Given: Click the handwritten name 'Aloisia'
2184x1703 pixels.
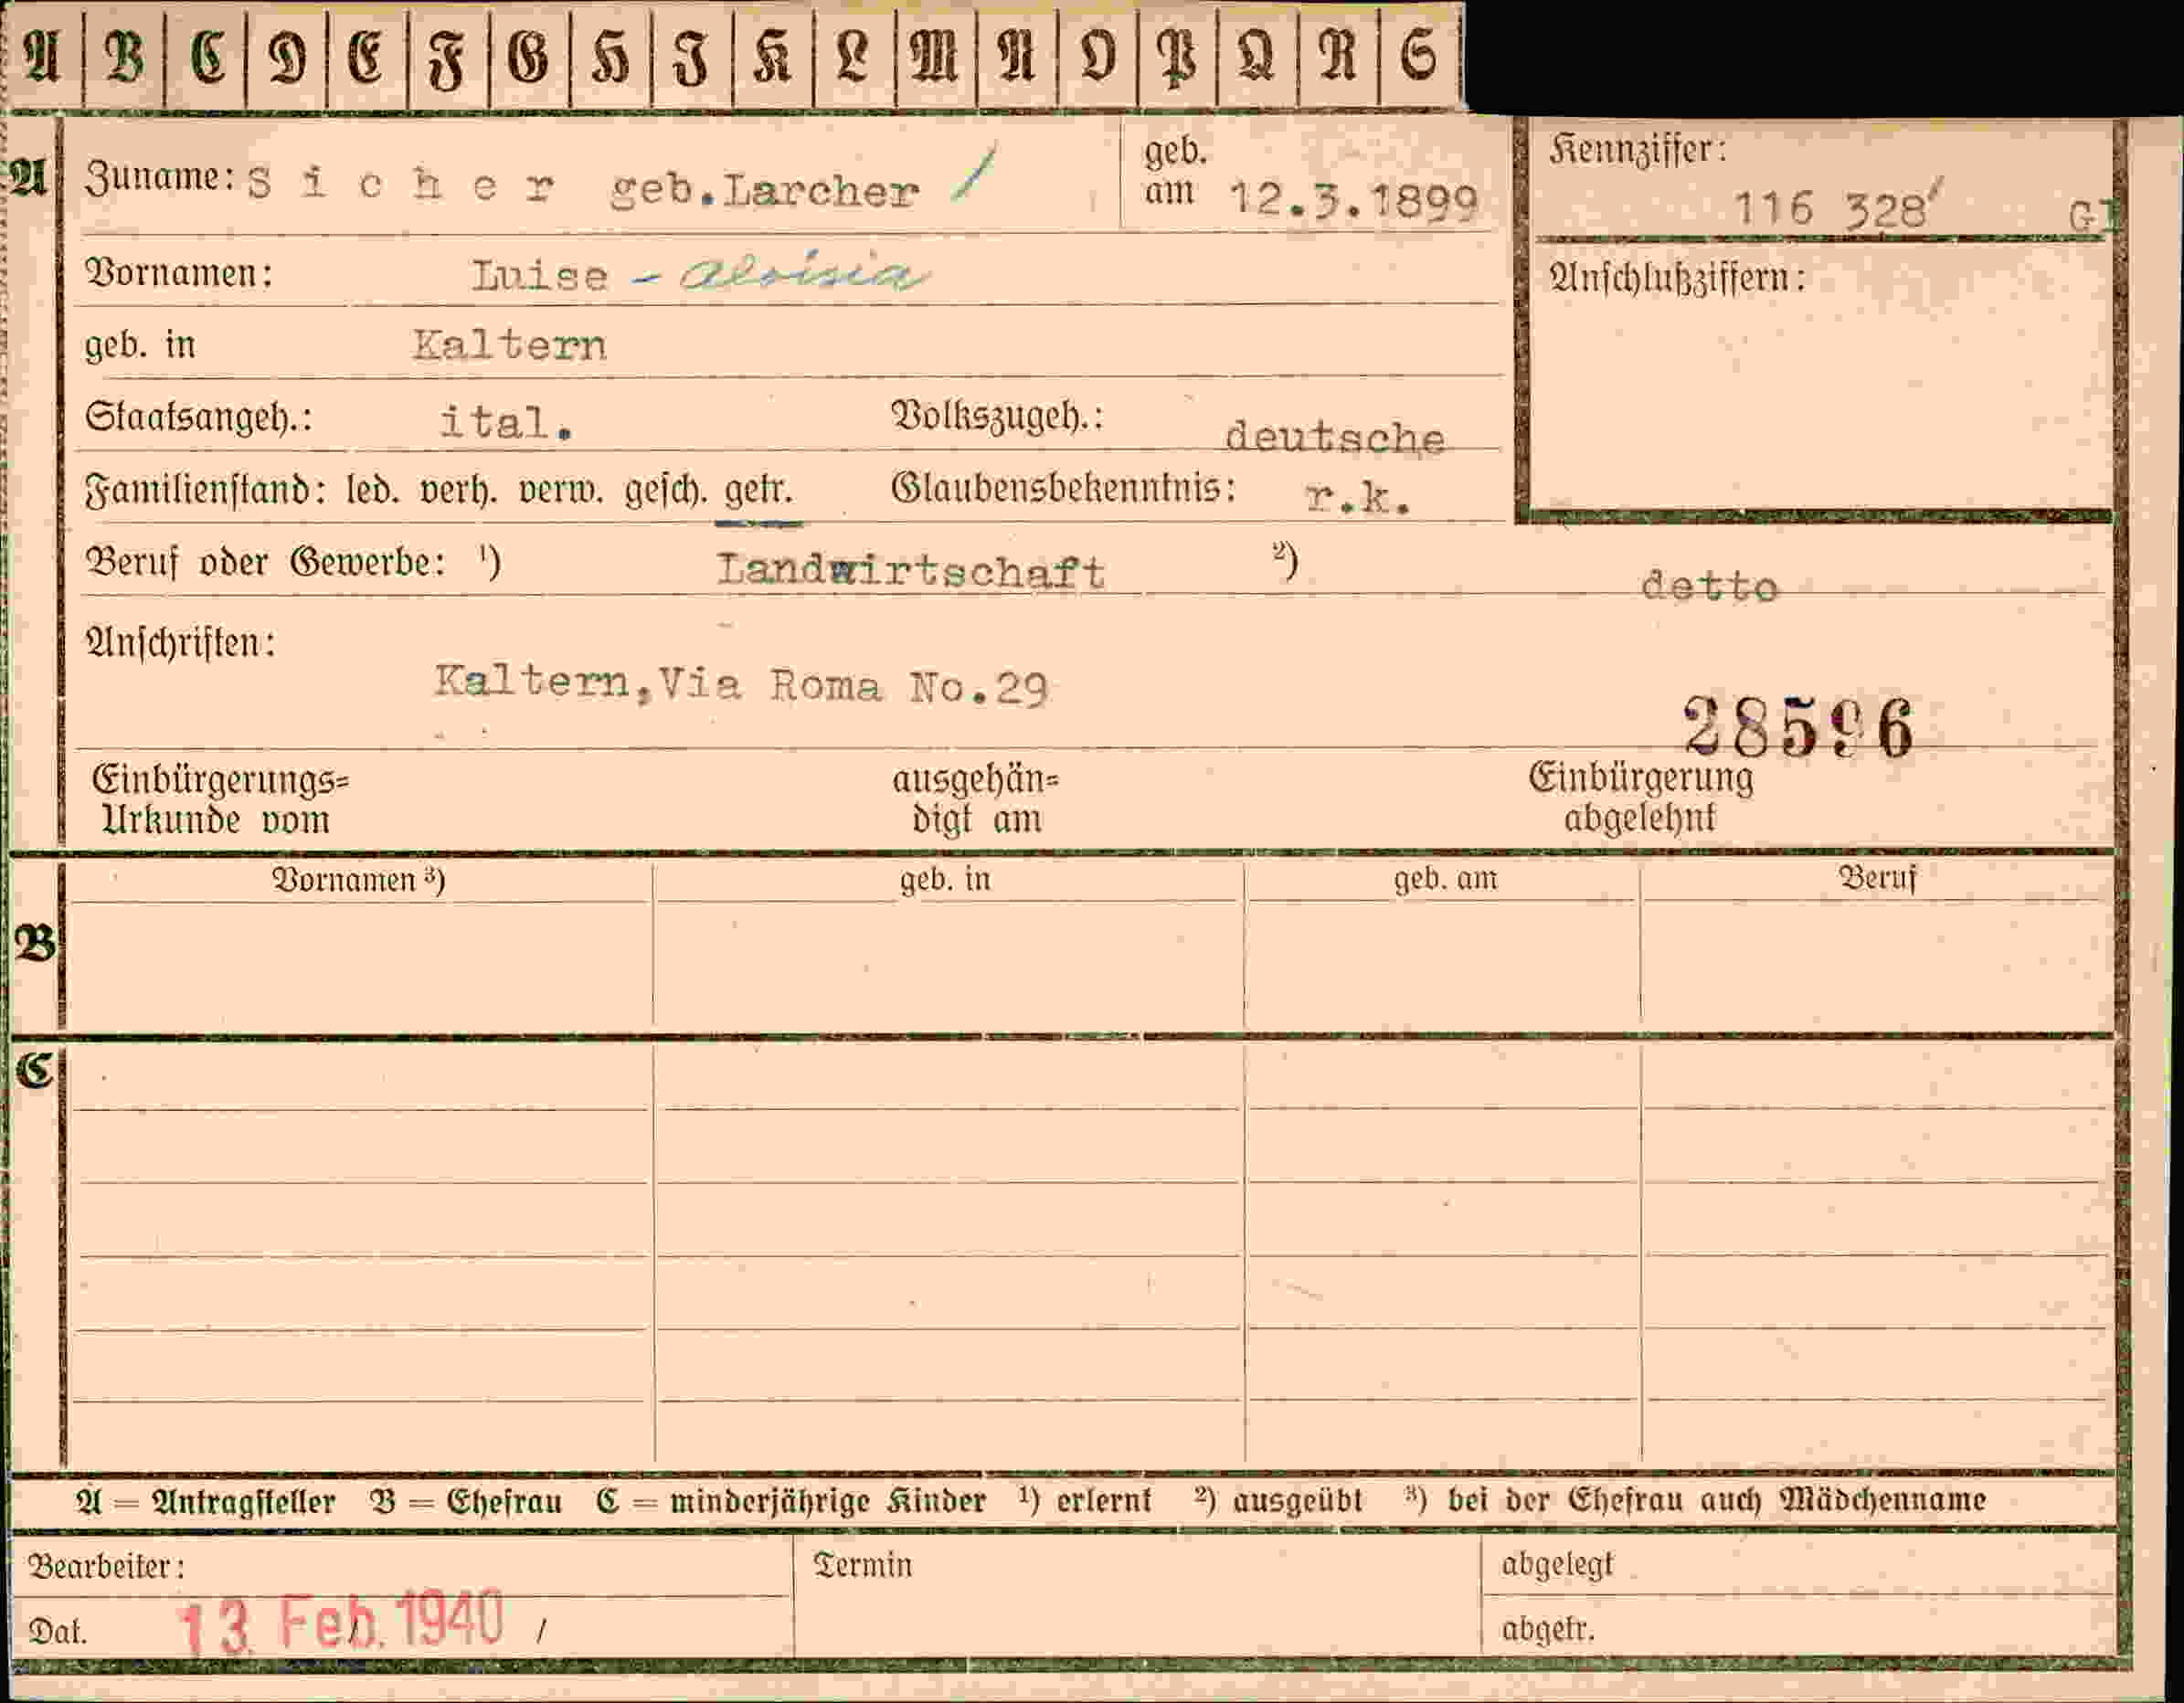Looking at the screenshot, I should [803, 273].
